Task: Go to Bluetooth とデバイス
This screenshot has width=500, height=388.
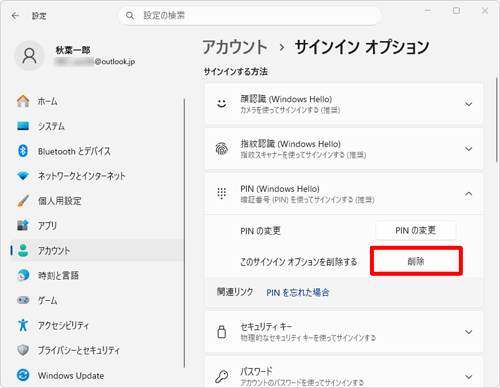Action: click(x=97, y=151)
